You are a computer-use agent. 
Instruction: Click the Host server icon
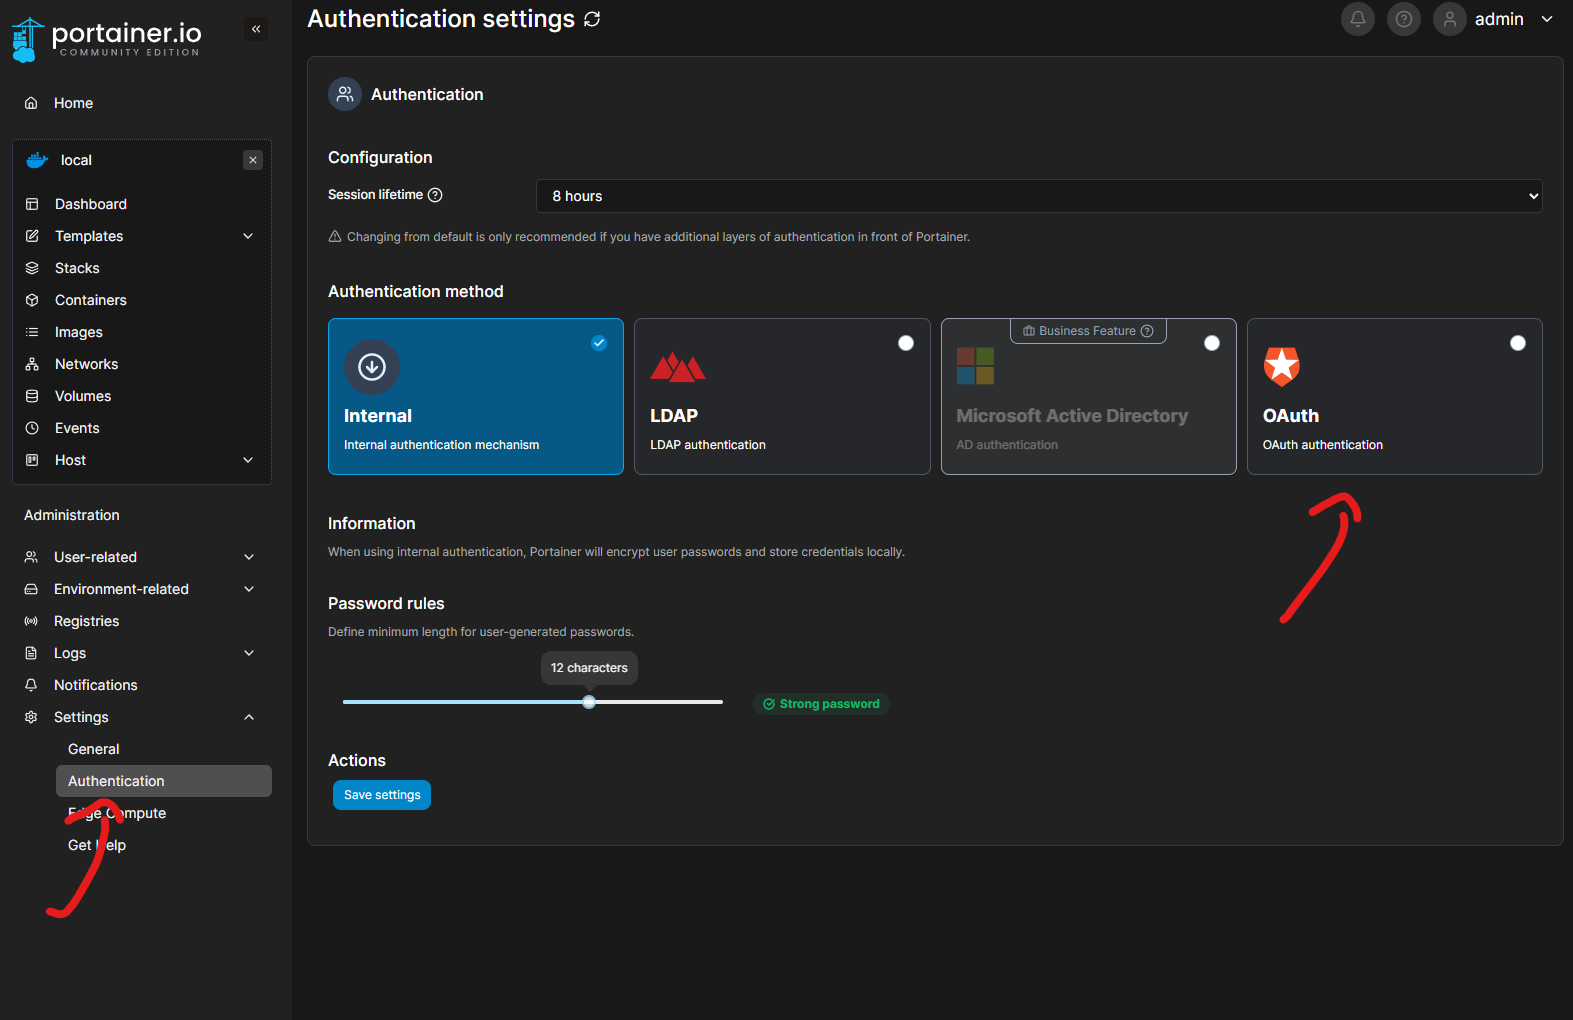(32, 460)
